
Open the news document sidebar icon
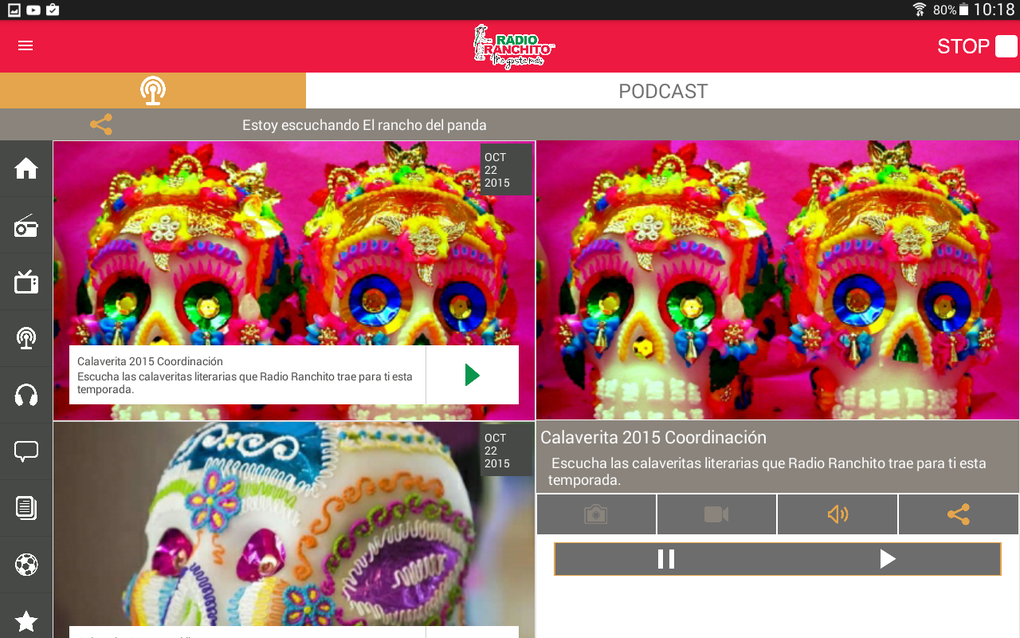[x=26, y=508]
